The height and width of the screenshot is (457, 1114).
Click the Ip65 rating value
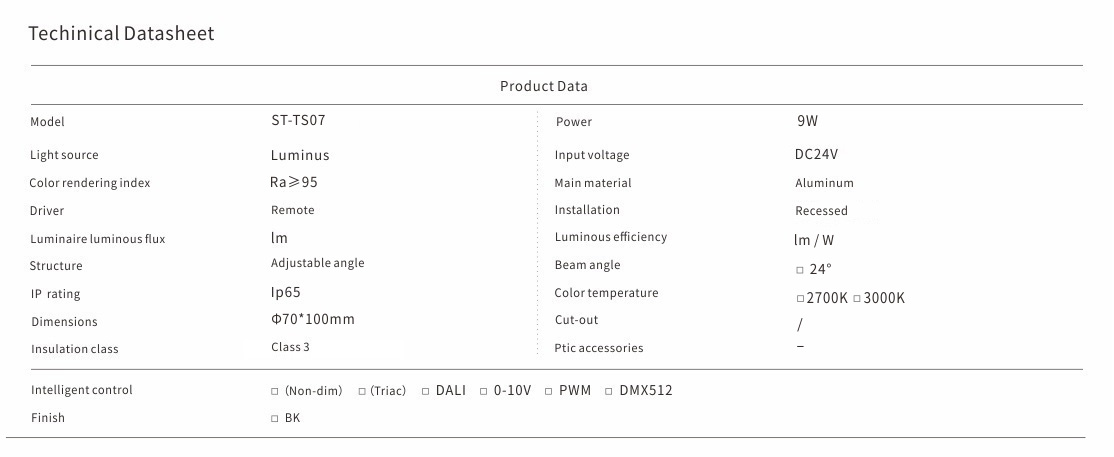pos(286,292)
